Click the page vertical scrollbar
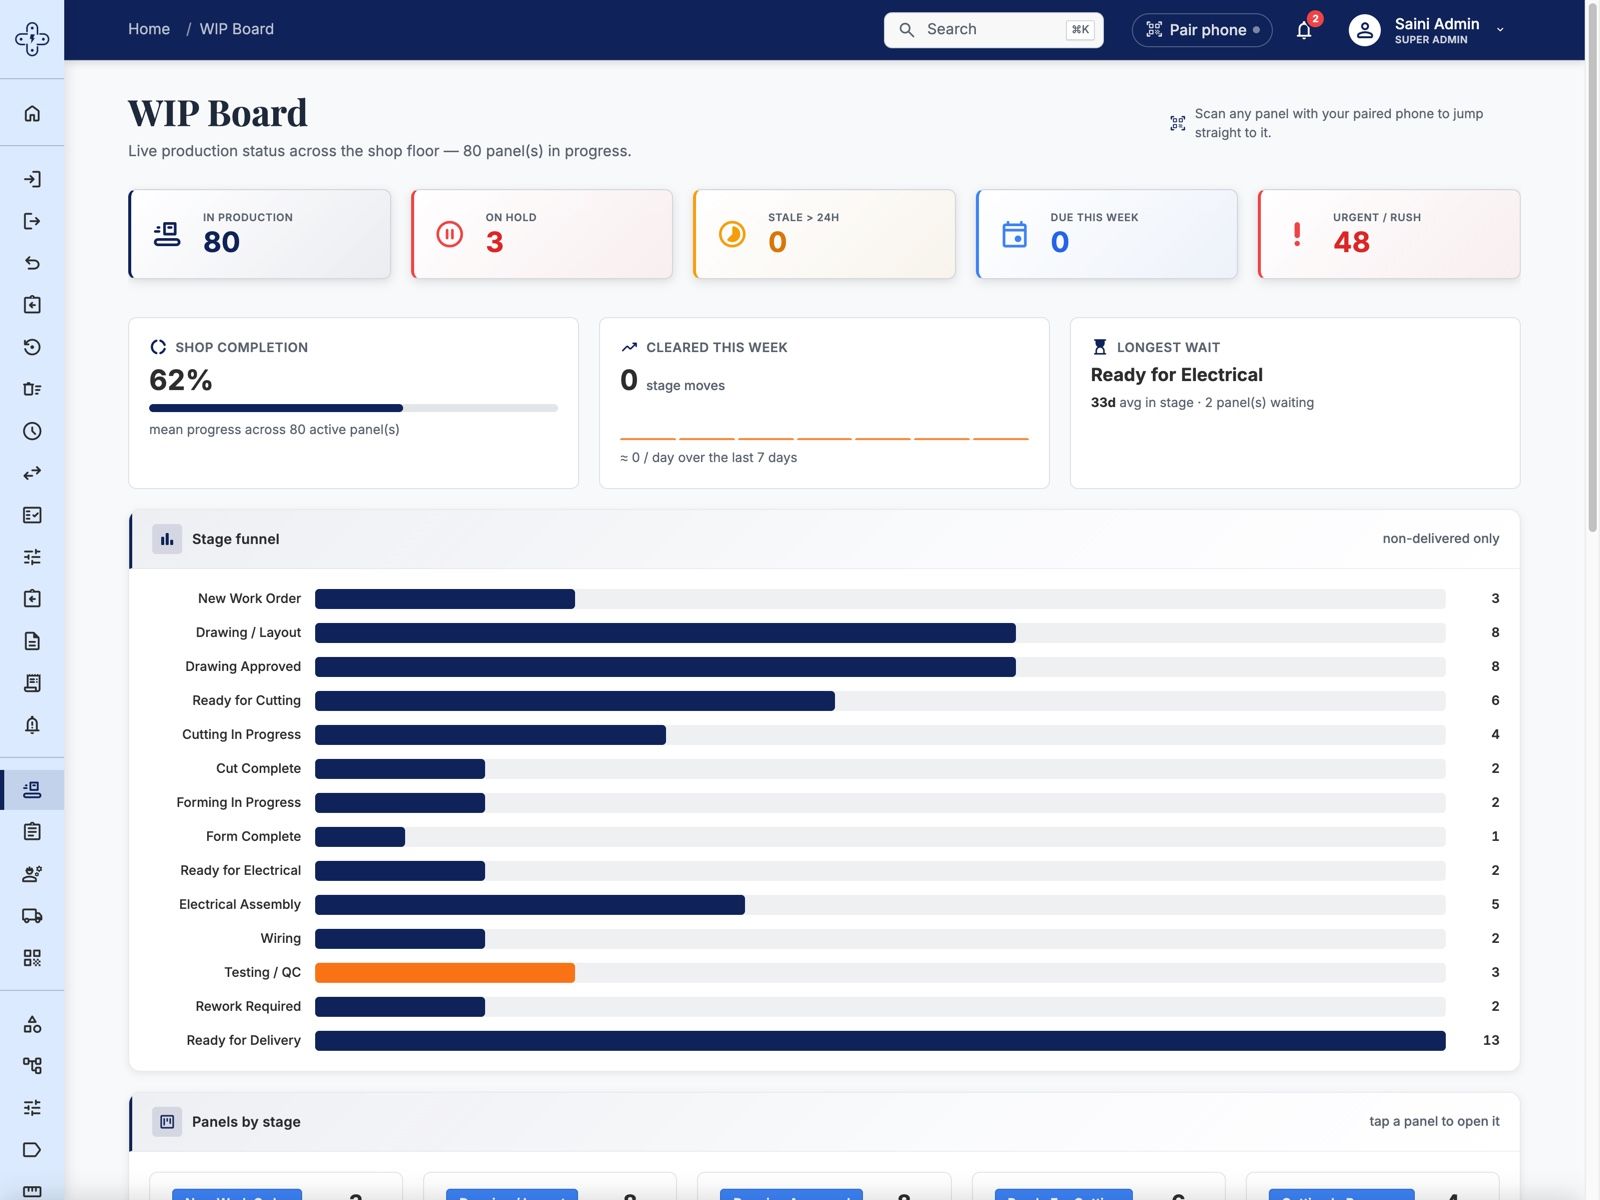The image size is (1600, 1200). pos(1592,270)
